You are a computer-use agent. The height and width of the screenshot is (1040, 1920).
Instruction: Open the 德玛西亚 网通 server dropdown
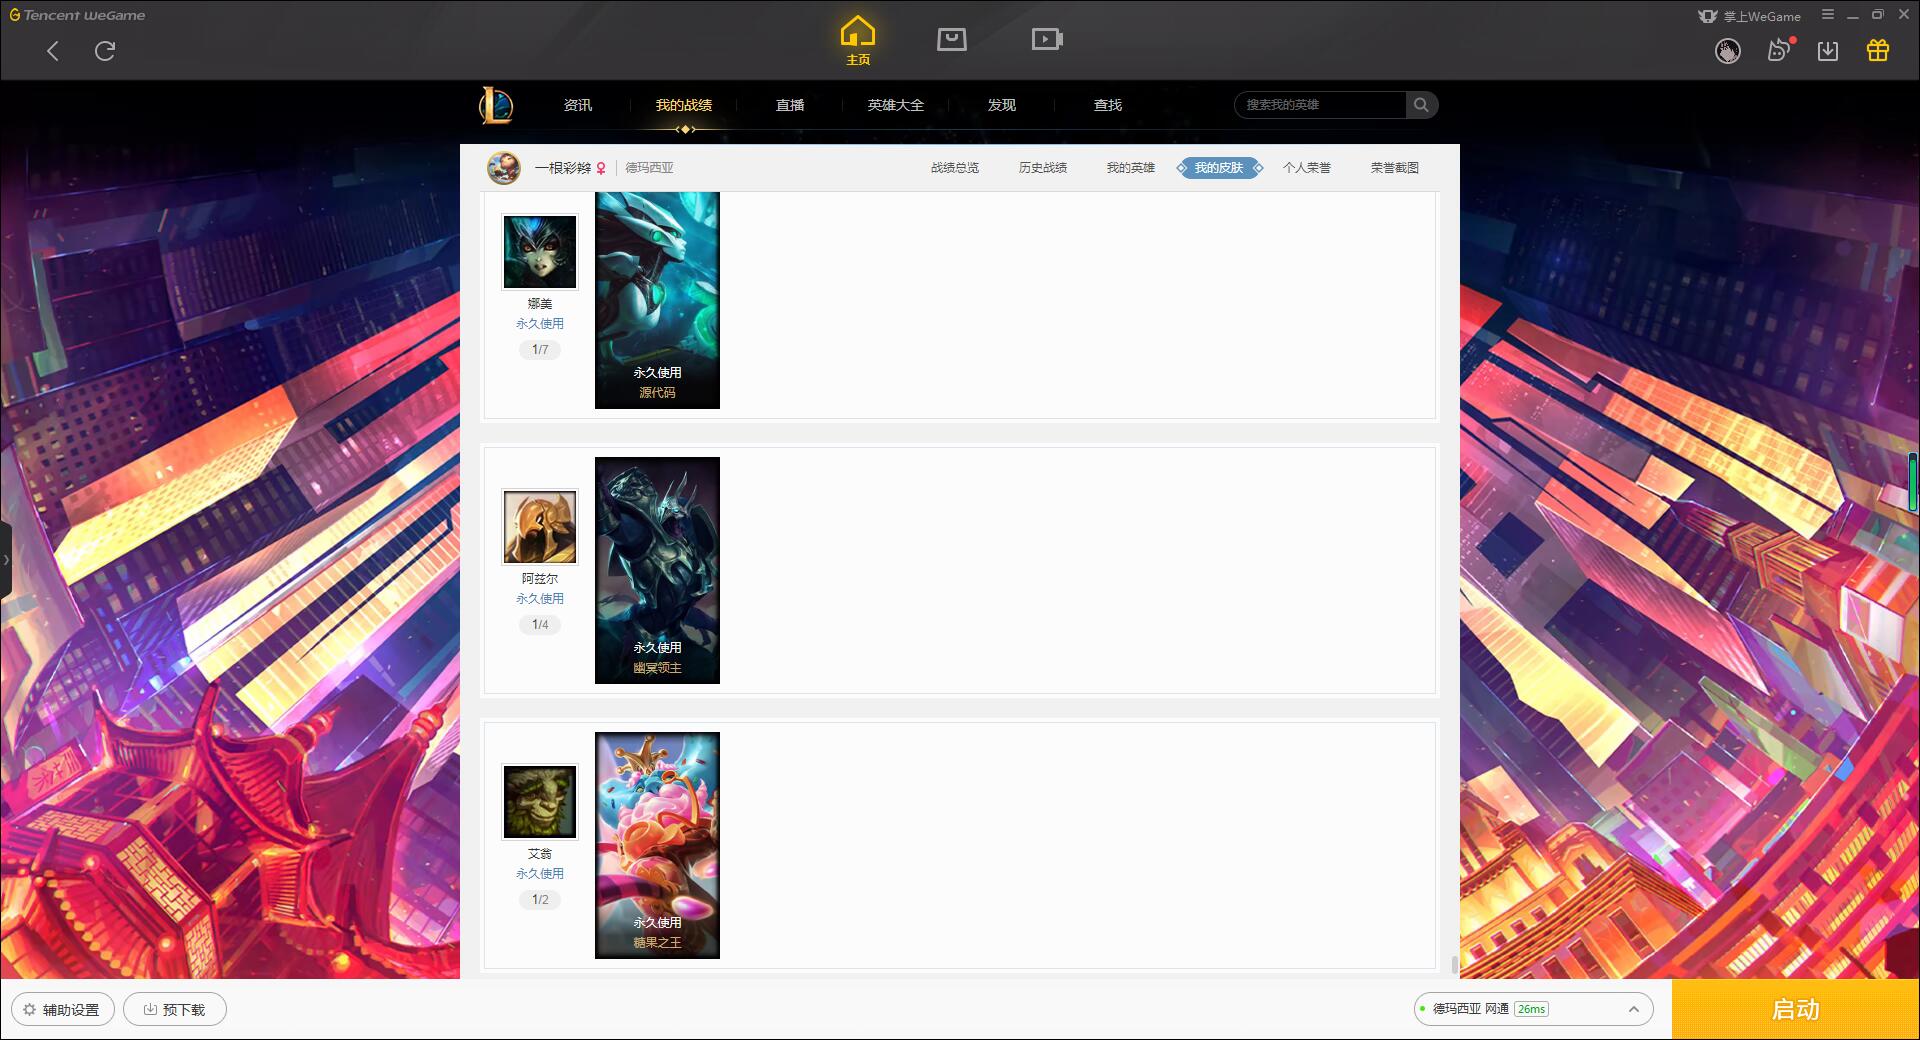pyautogui.click(x=1533, y=1009)
